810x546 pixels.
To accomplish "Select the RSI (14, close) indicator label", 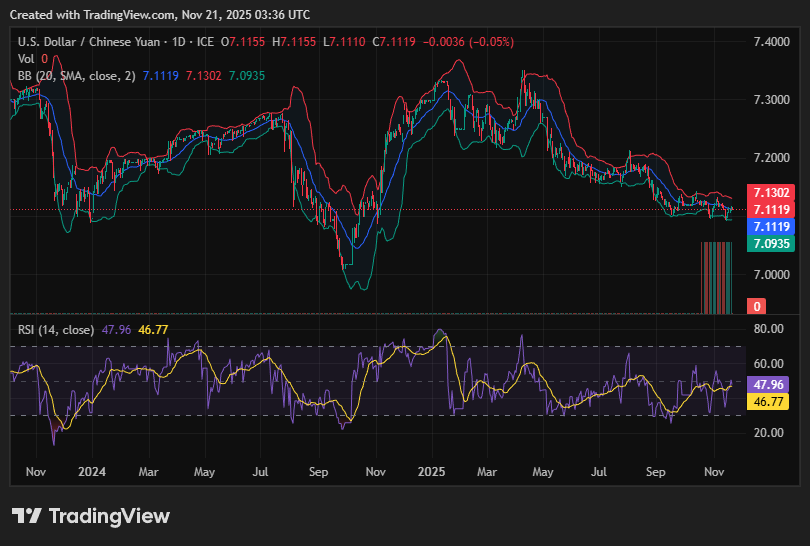I will 56,329.
